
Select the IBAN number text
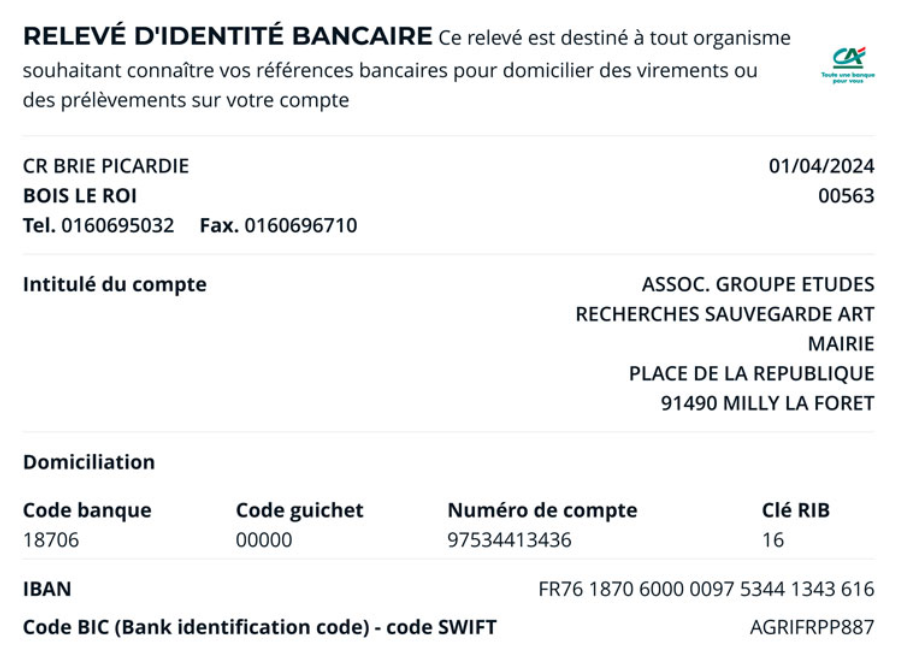click(x=706, y=589)
